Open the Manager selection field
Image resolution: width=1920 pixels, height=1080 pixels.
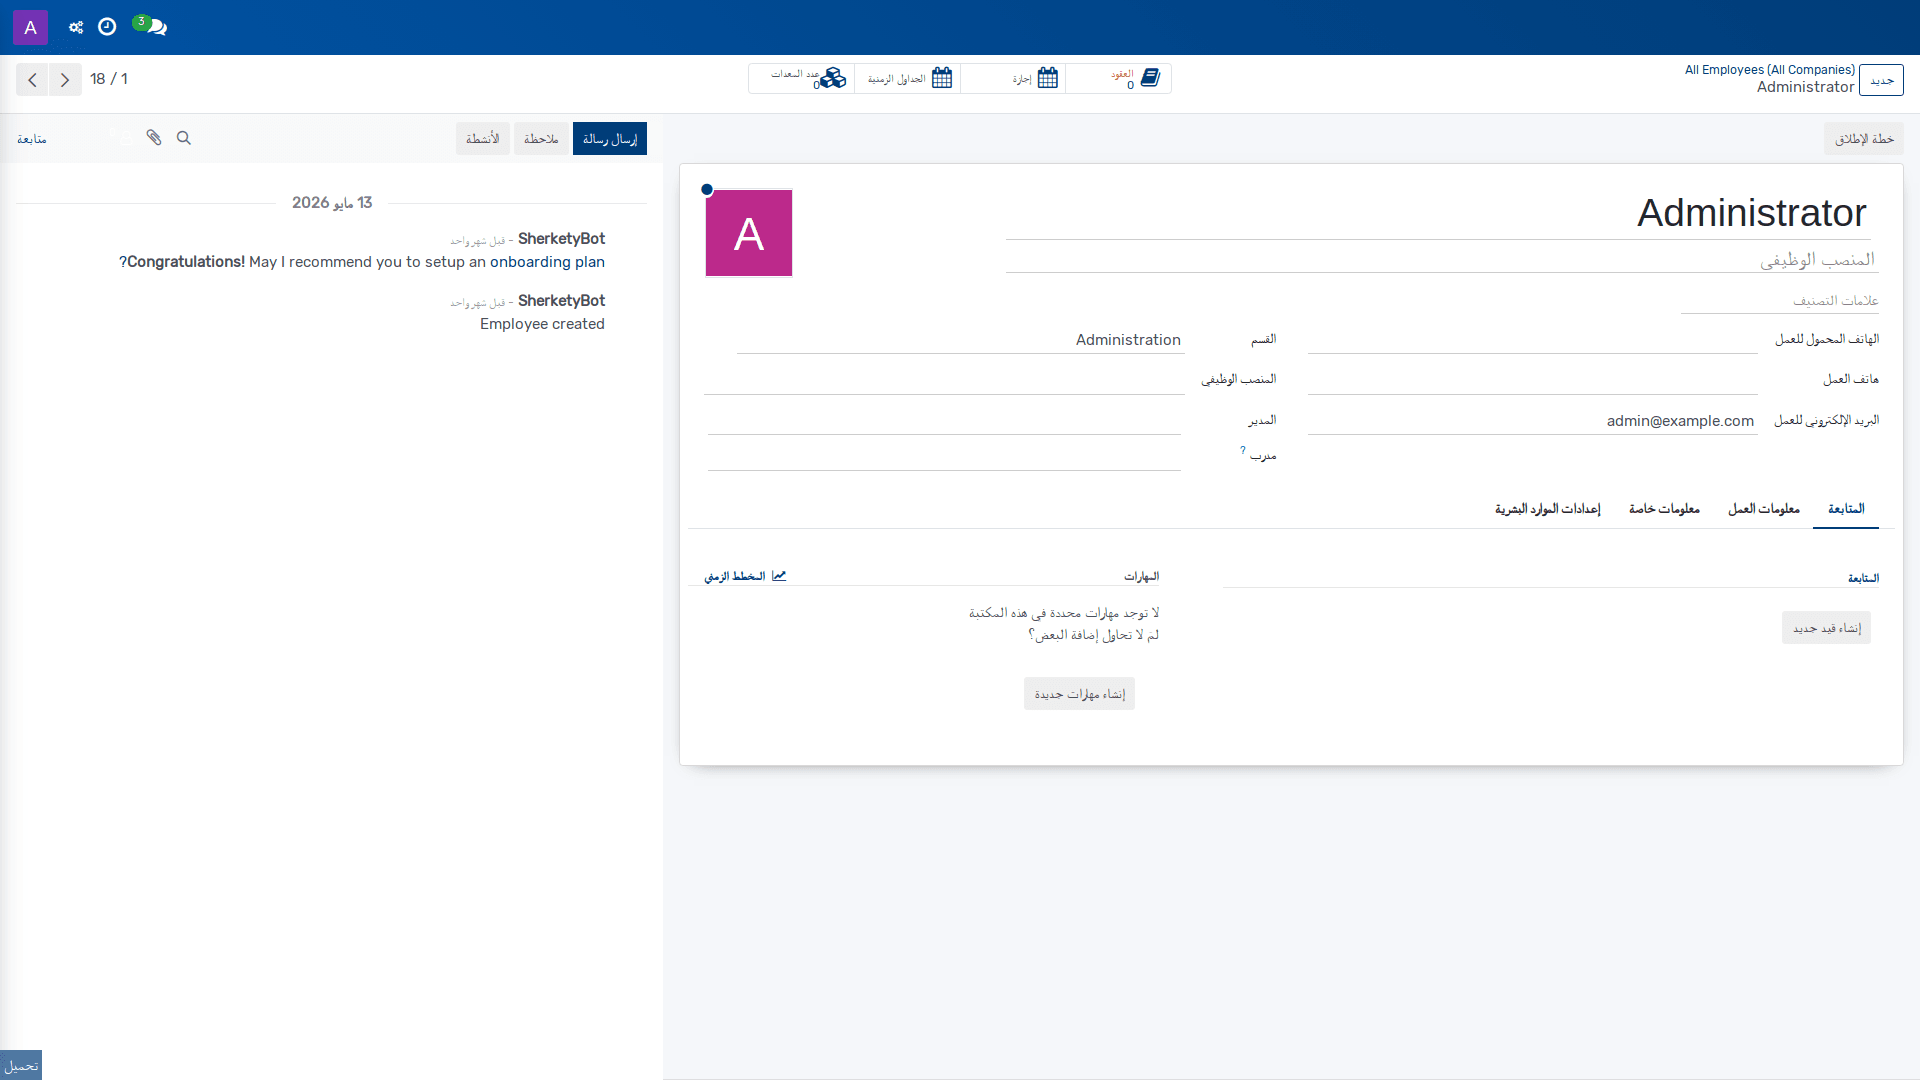pyautogui.click(x=944, y=420)
